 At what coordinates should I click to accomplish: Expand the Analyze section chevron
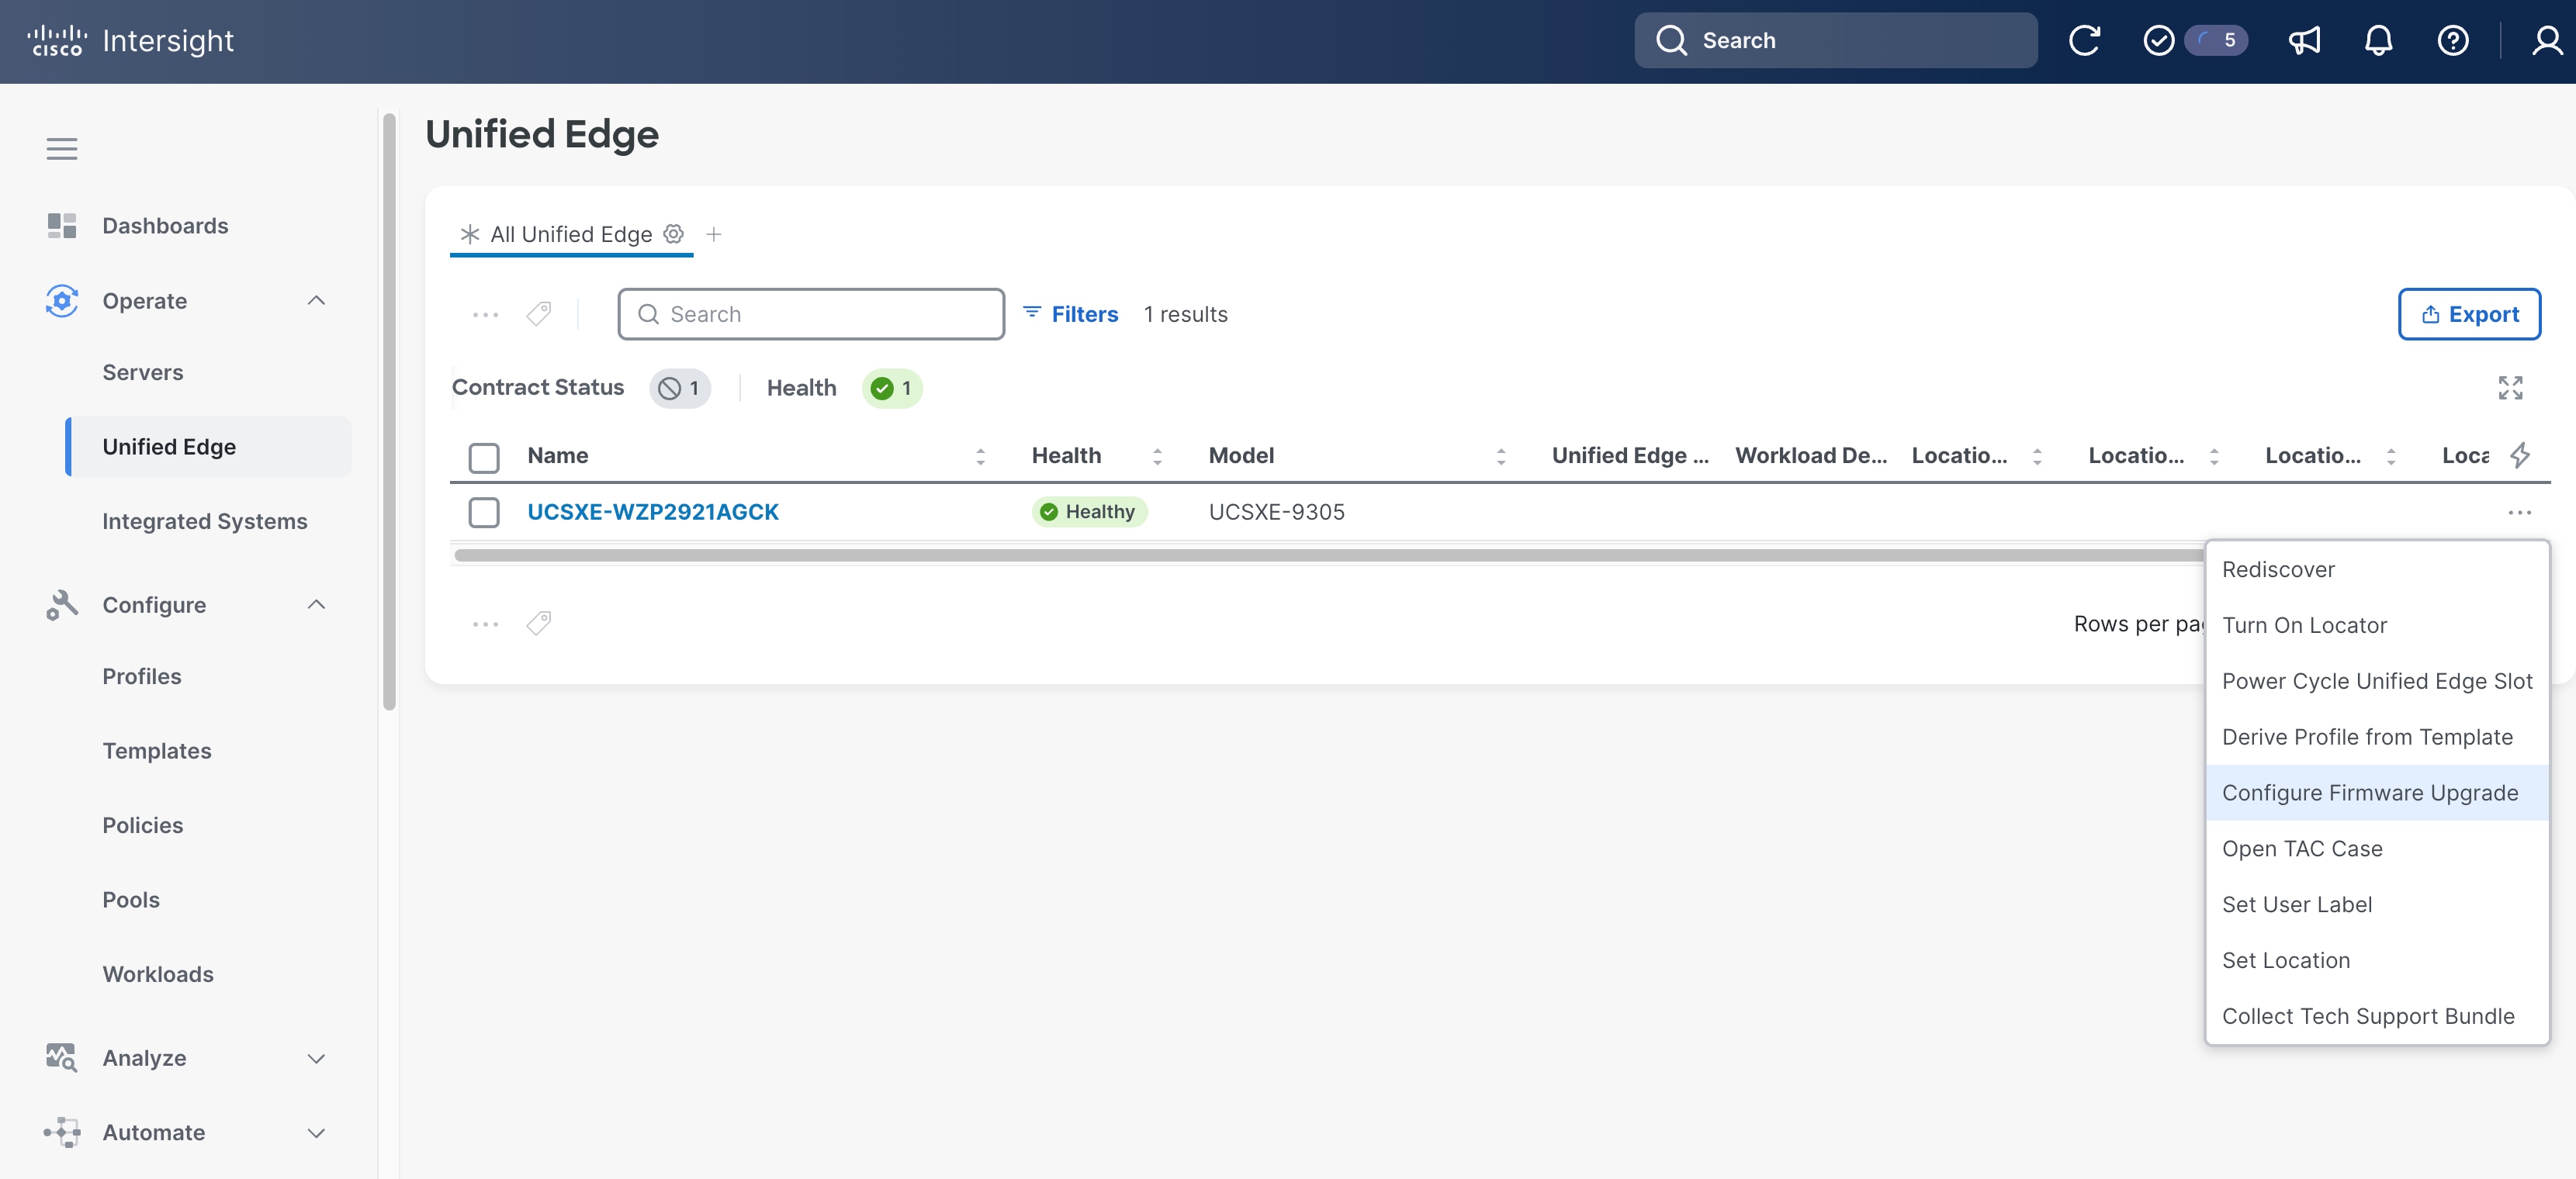(317, 1058)
